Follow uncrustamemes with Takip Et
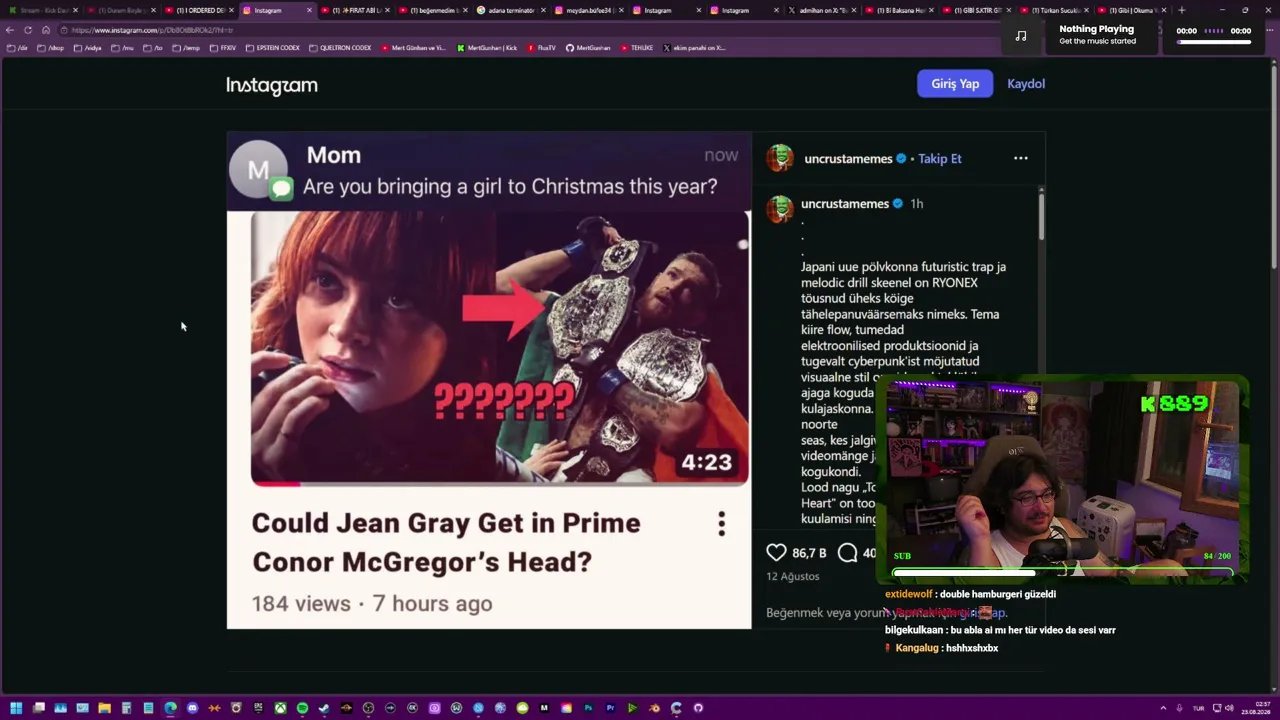The image size is (1280, 720). [x=940, y=158]
